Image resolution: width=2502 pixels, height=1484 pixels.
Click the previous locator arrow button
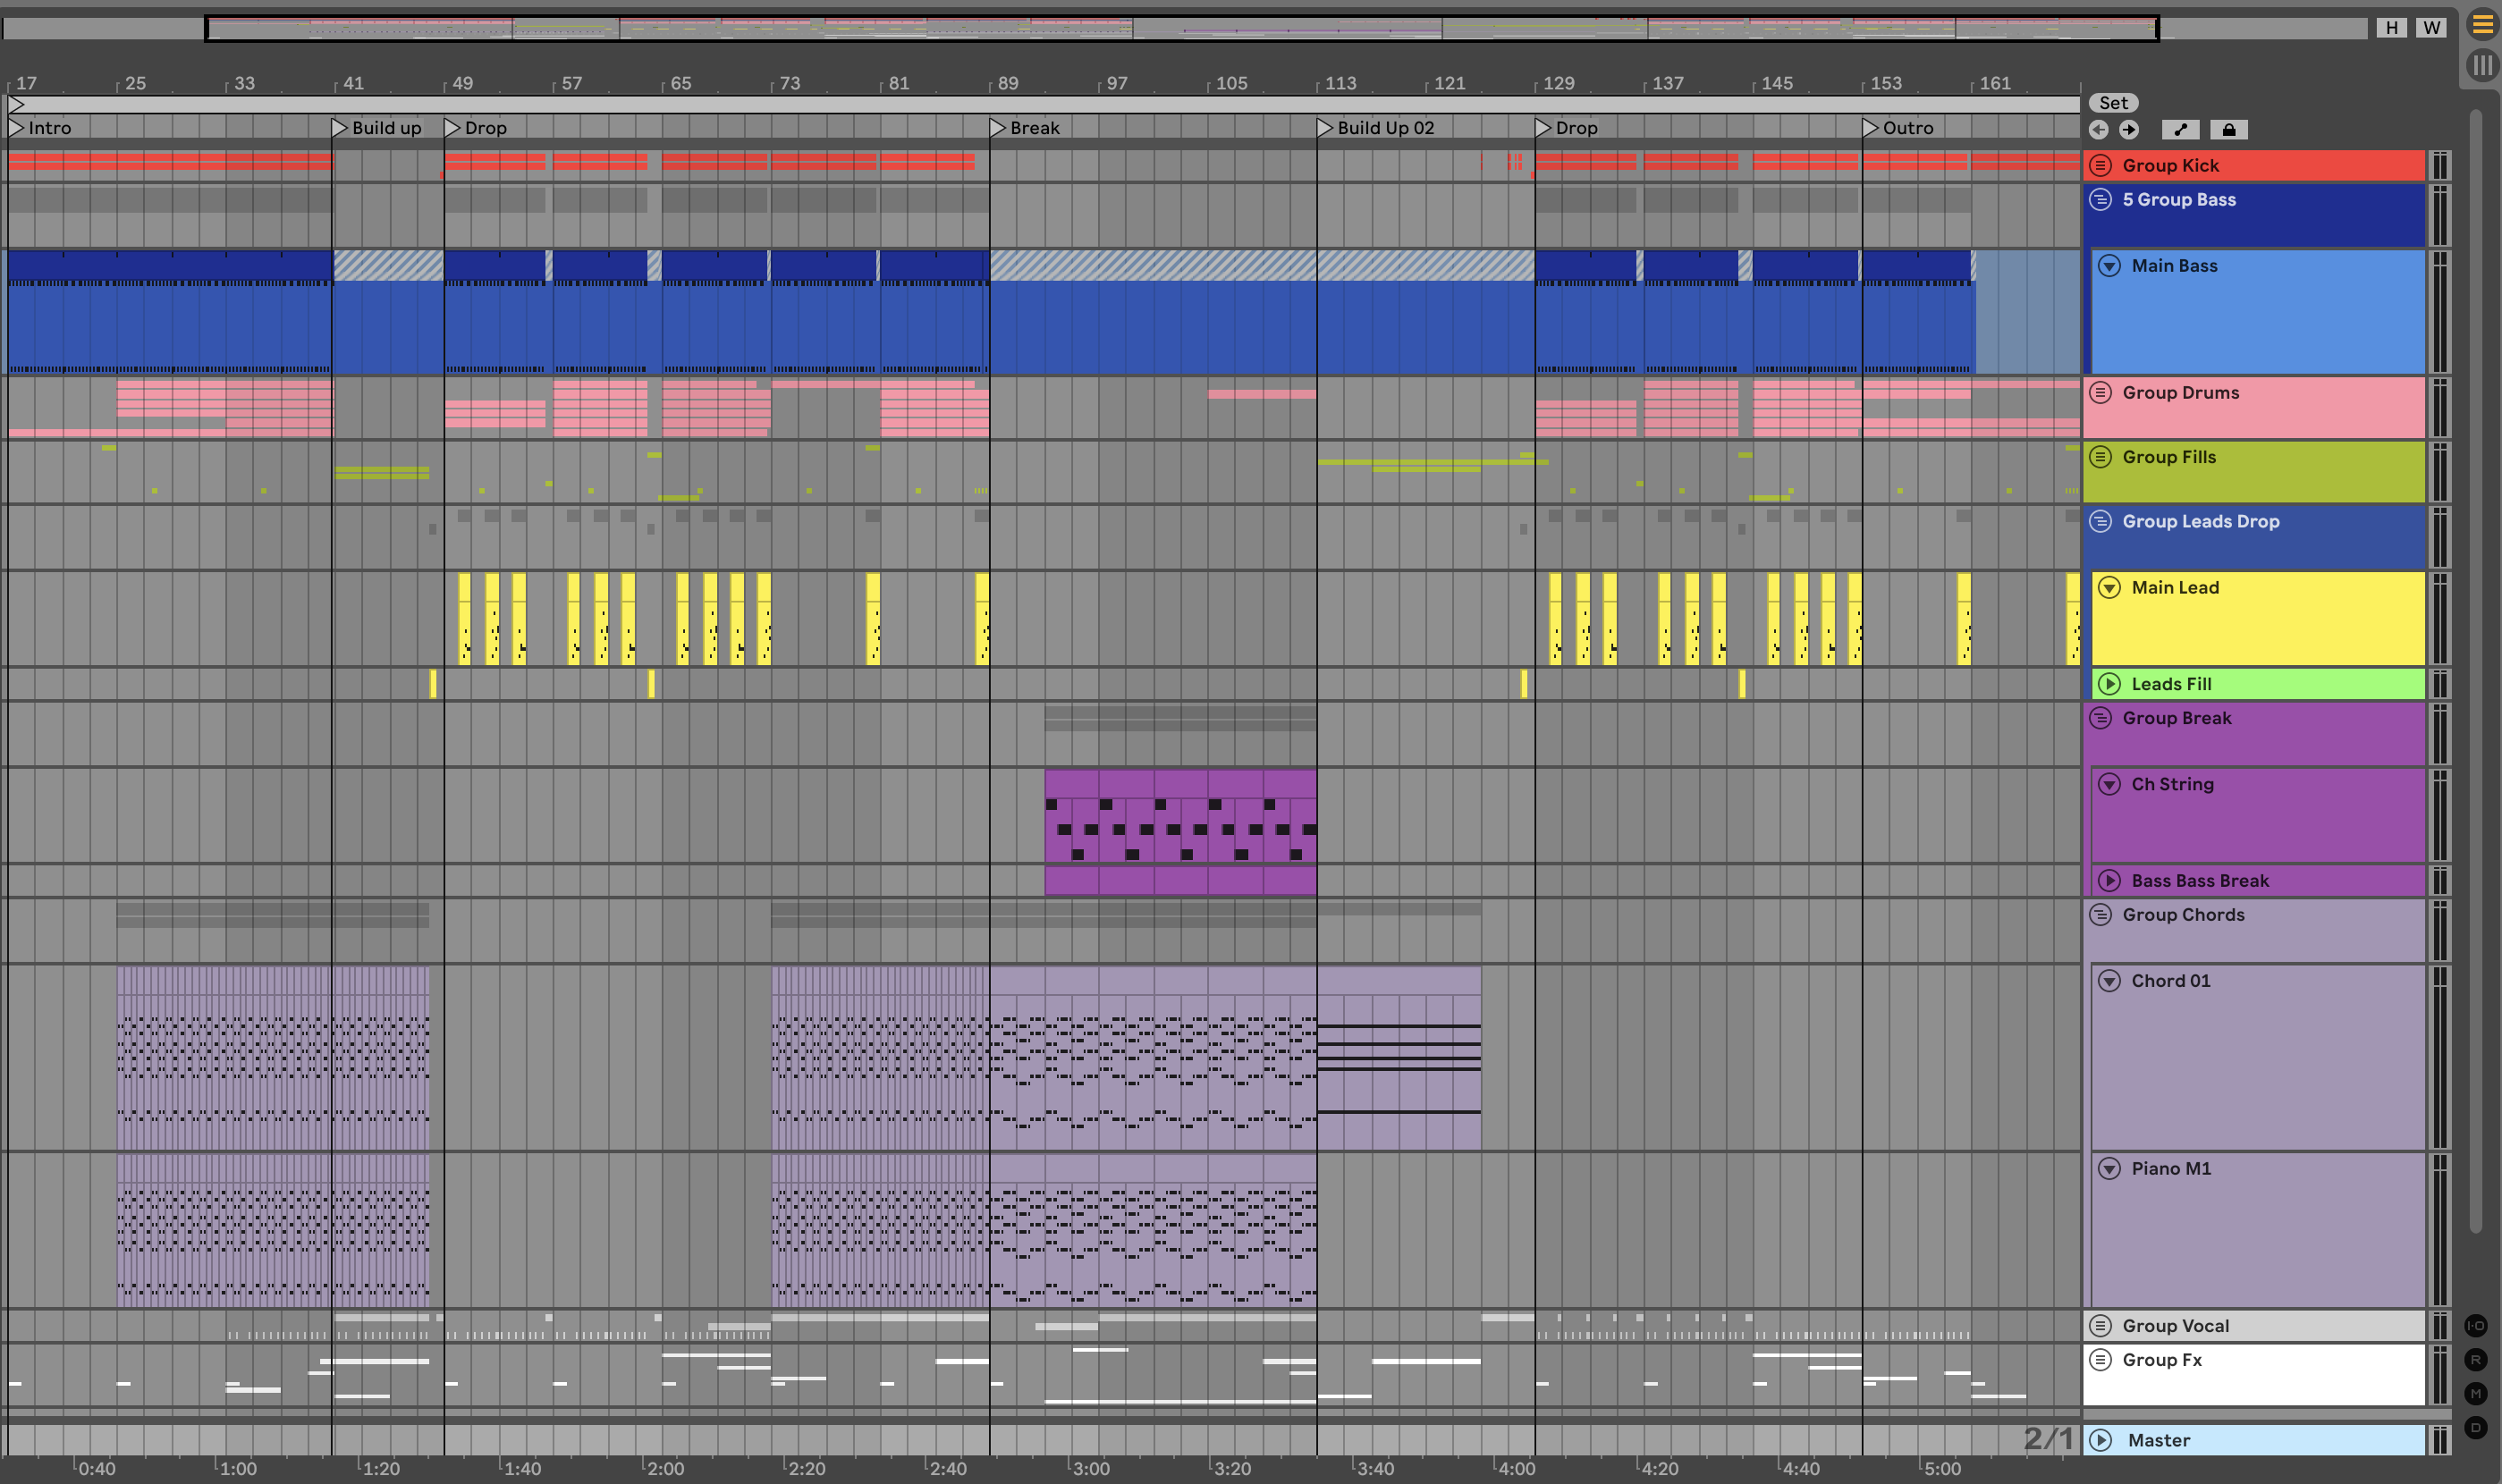[x=2098, y=130]
